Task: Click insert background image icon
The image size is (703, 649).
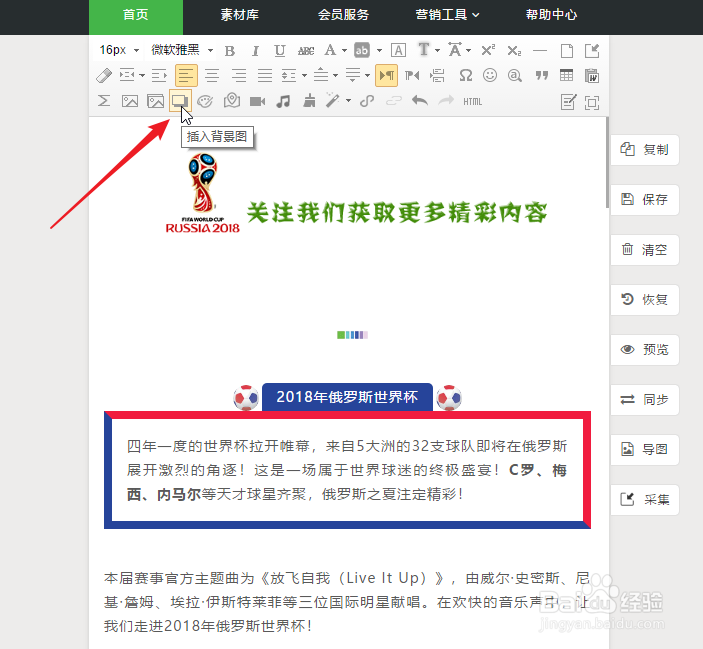Action: (180, 101)
